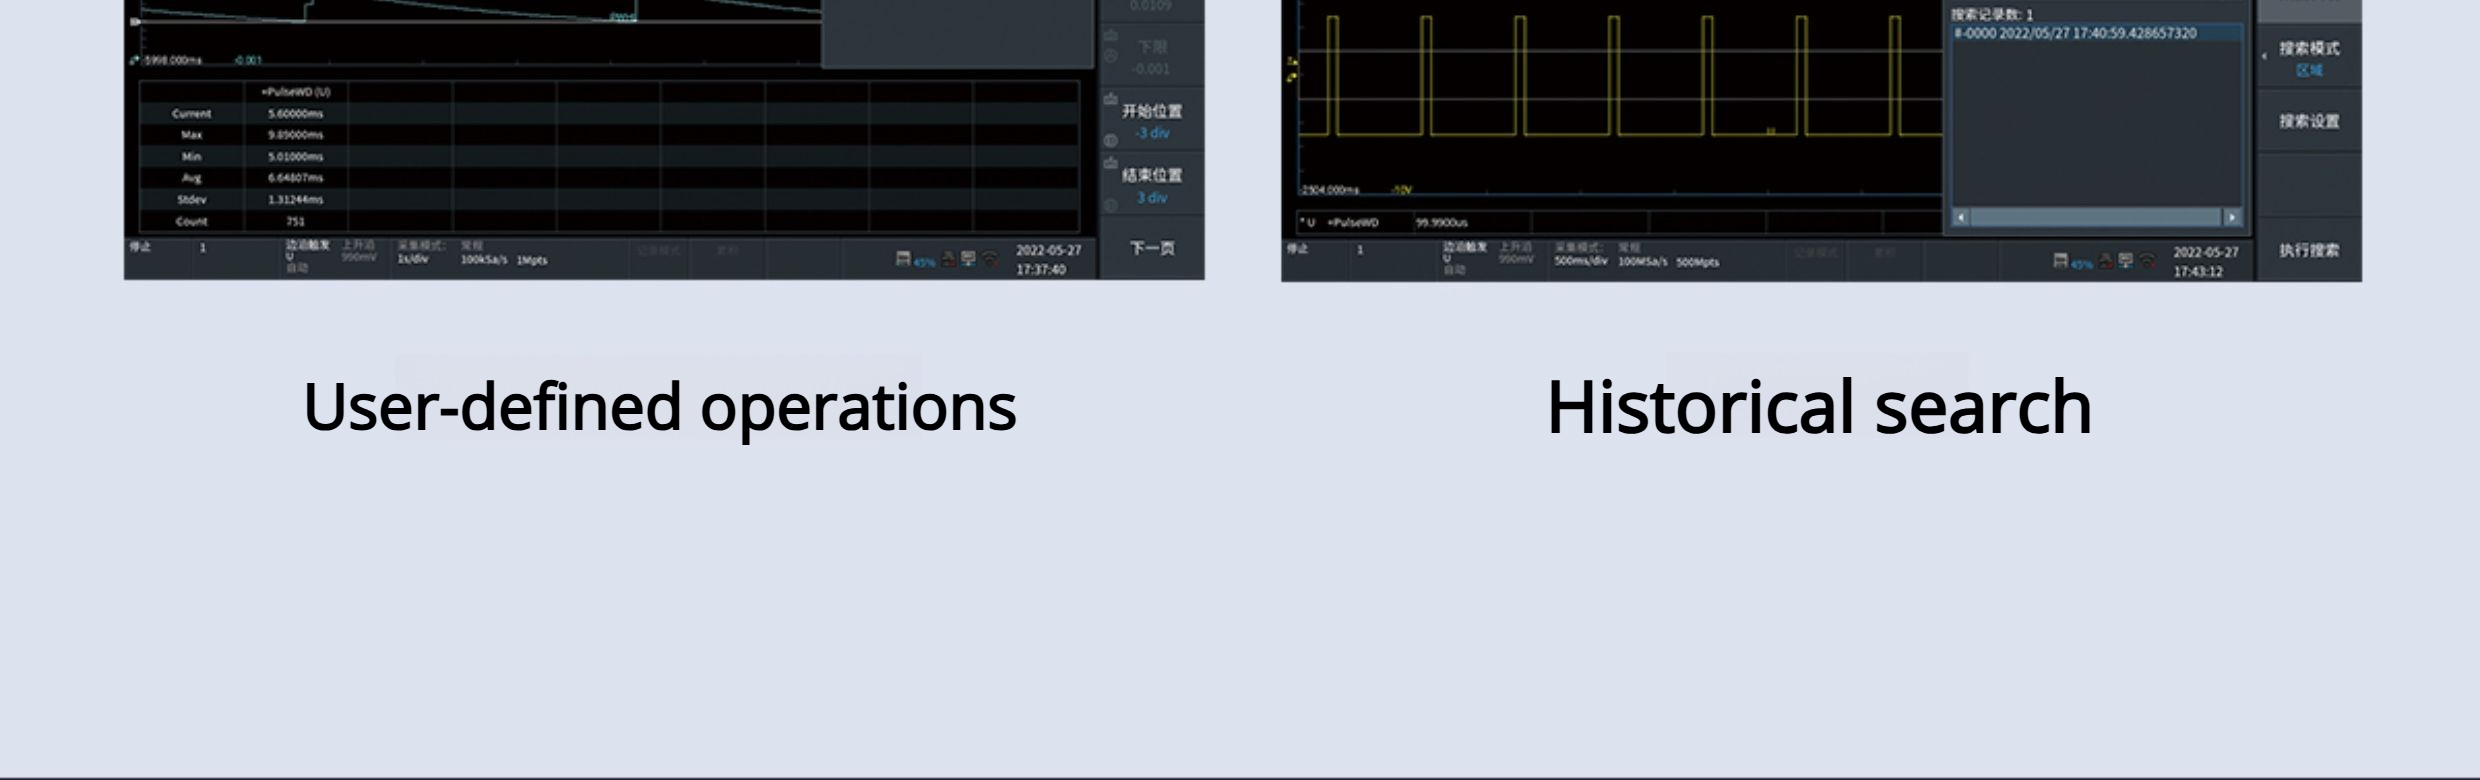The image size is (2480, 780).
Task: Click the 下限 -0.001 lower limit setting
Action: click(x=1152, y=58)
